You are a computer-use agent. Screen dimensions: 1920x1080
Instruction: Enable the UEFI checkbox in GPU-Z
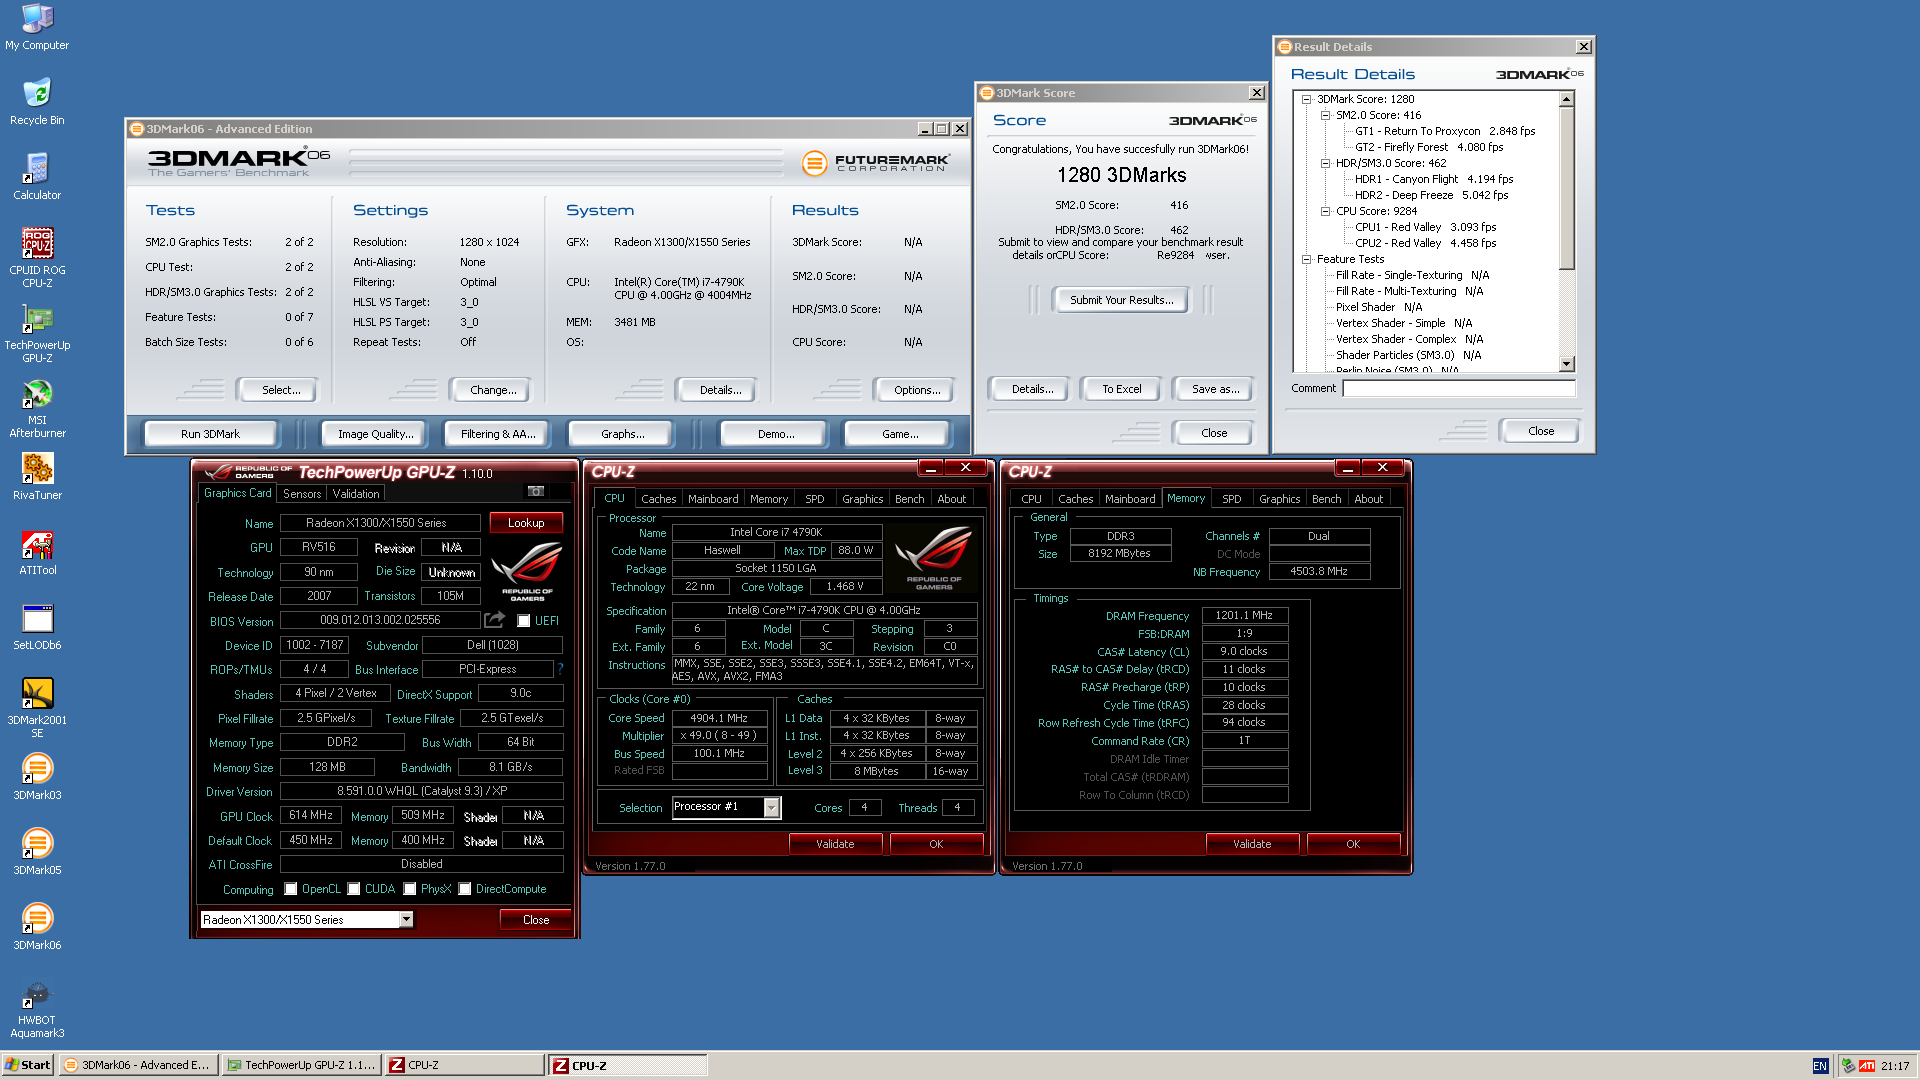click(523, 621)
